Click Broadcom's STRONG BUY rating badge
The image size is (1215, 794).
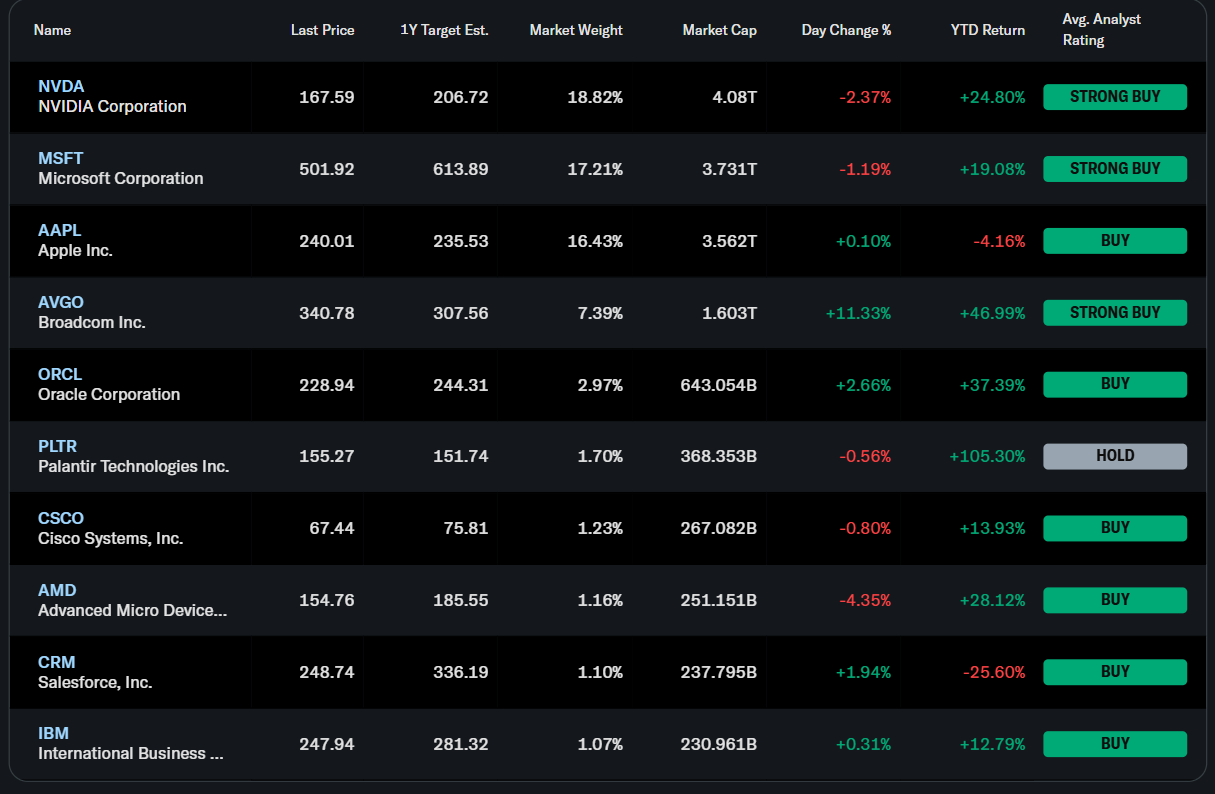(x=1115, y=313)
